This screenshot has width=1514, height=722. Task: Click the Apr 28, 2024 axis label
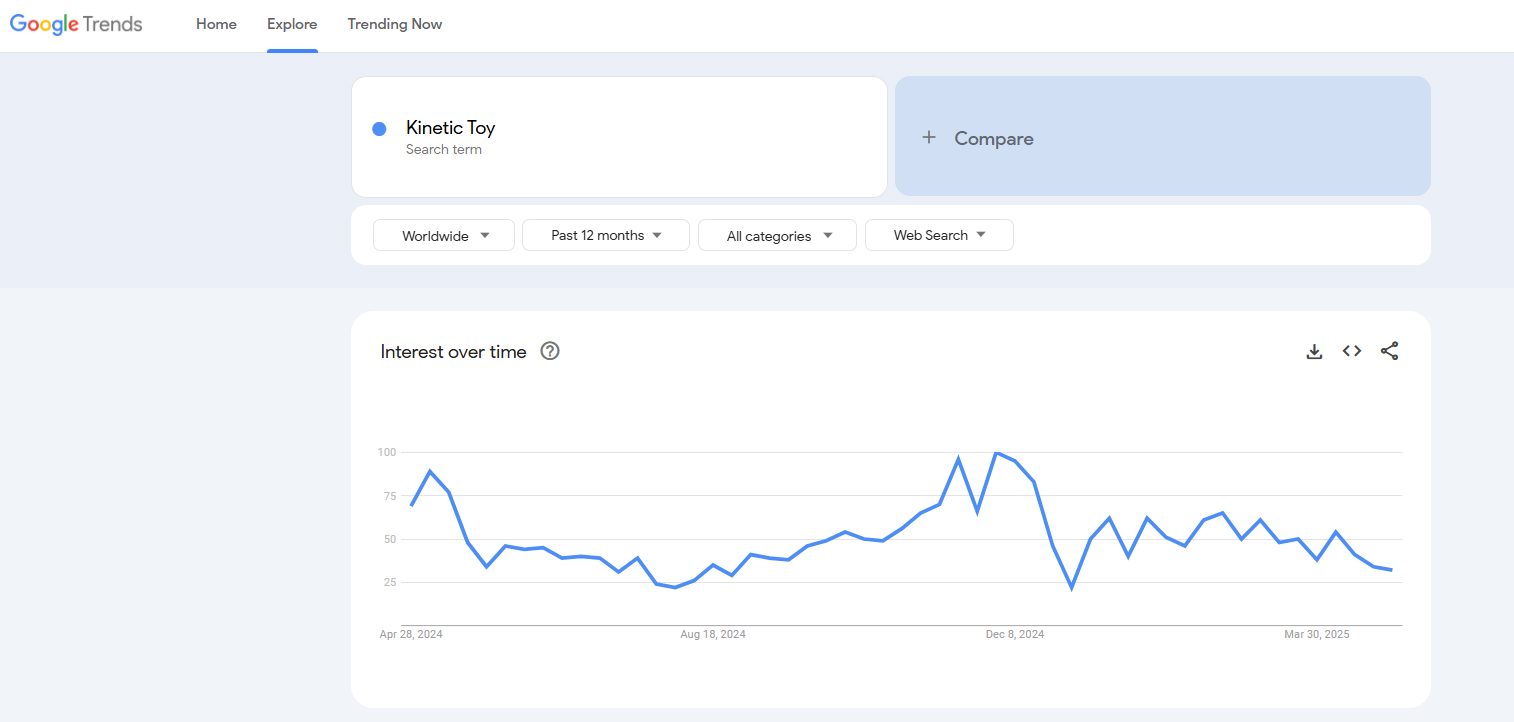tap(411, 635)
